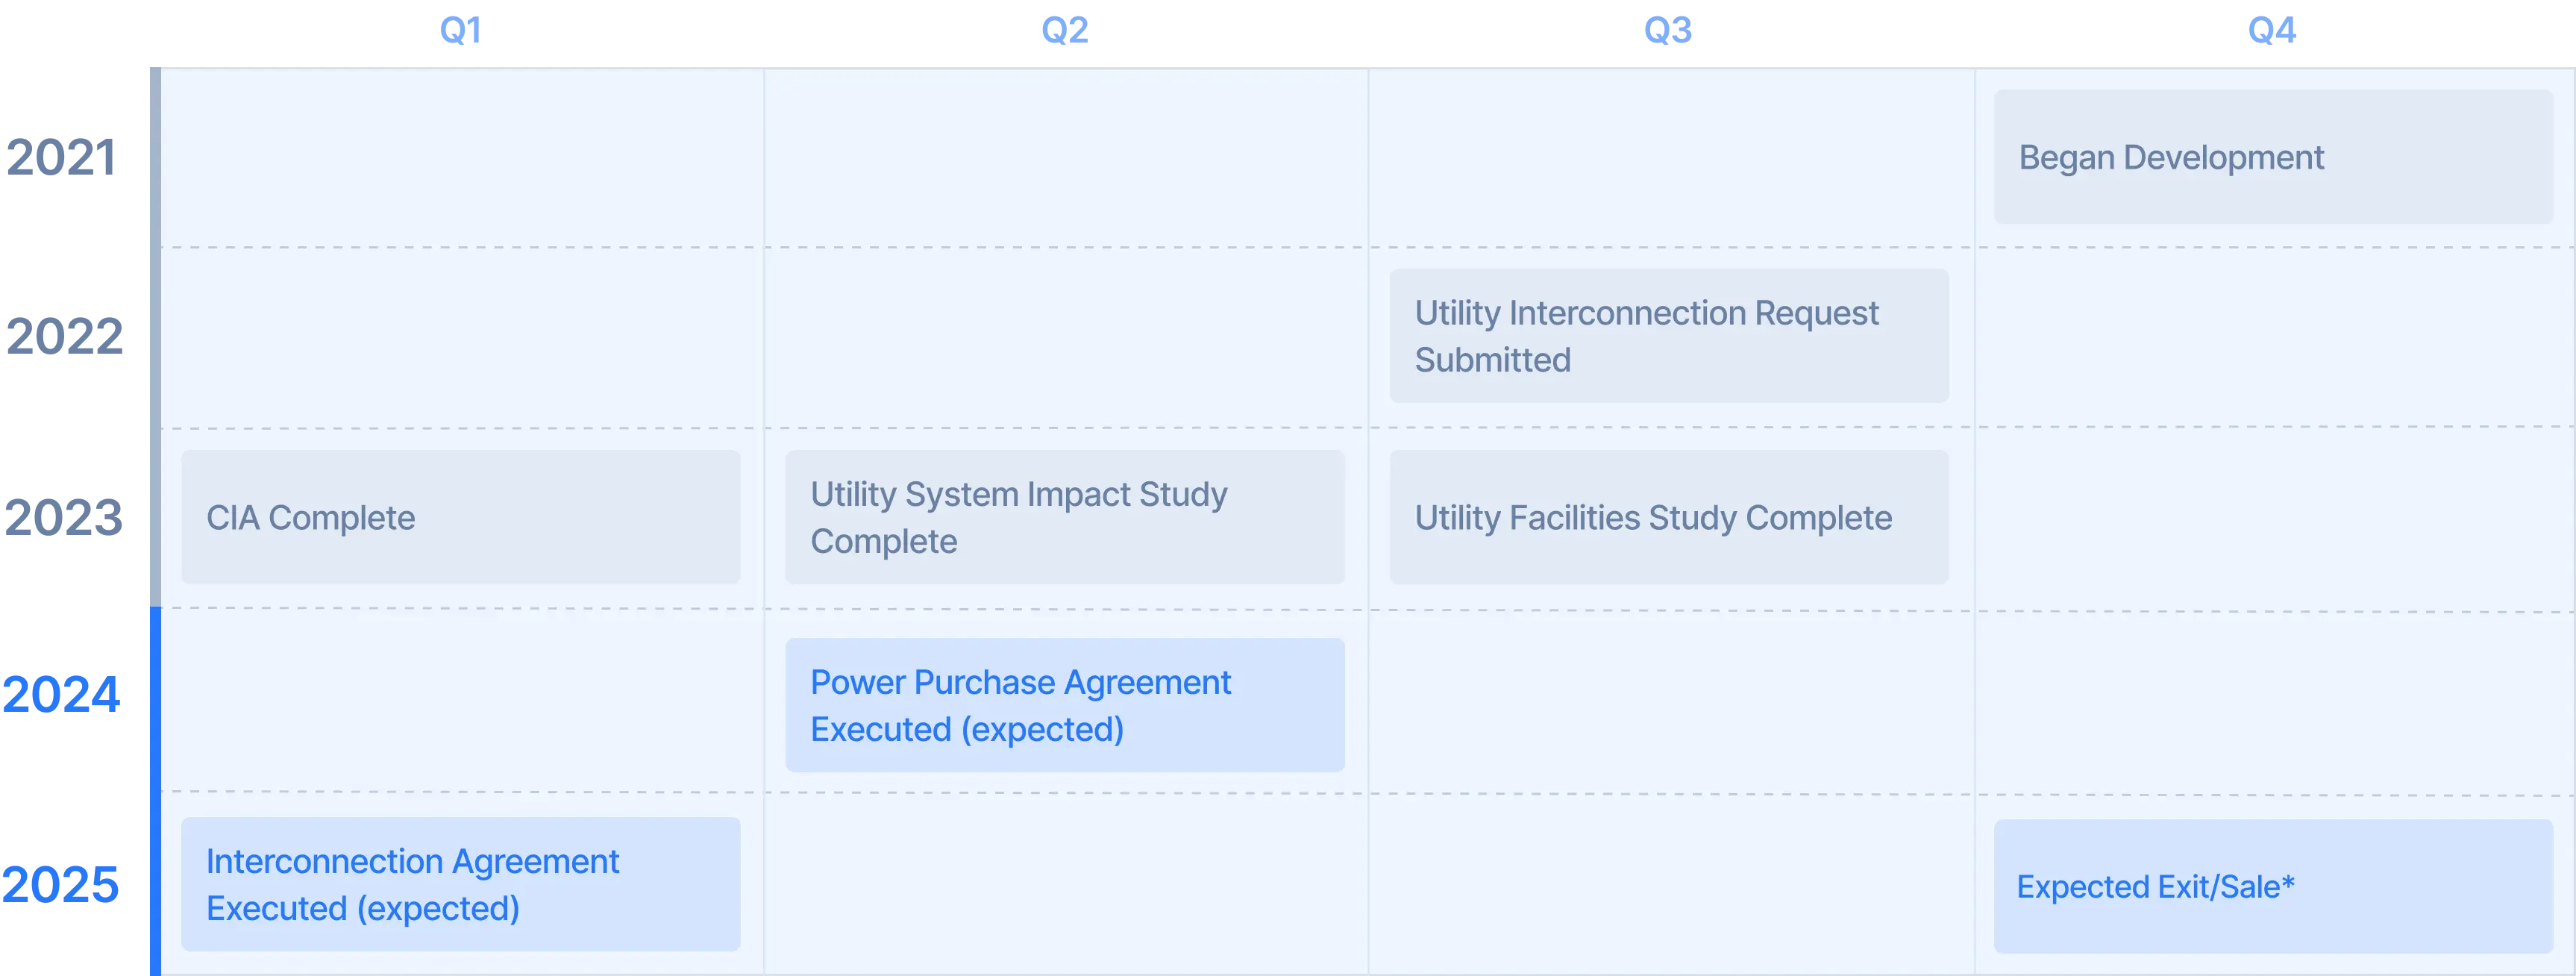The image size is (2576, 976).
Task: Select the Power Purchase Agreement Executed card
Action: 1064,705
